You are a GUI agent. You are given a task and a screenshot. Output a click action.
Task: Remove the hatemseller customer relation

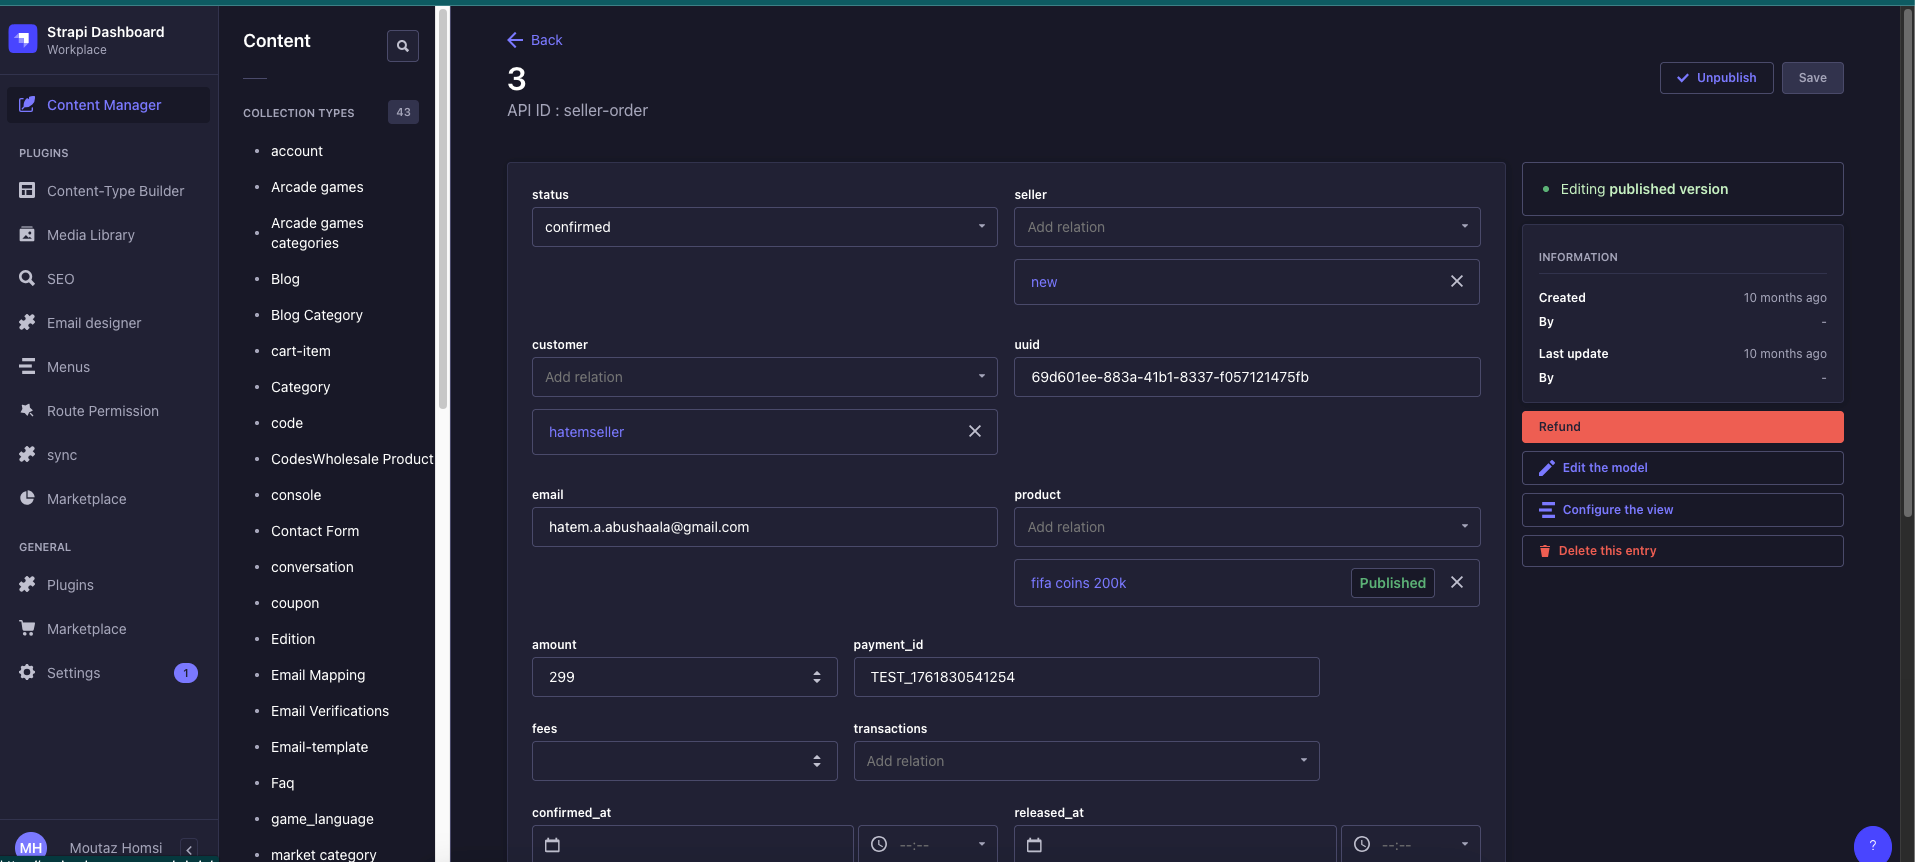coord(975,431)
